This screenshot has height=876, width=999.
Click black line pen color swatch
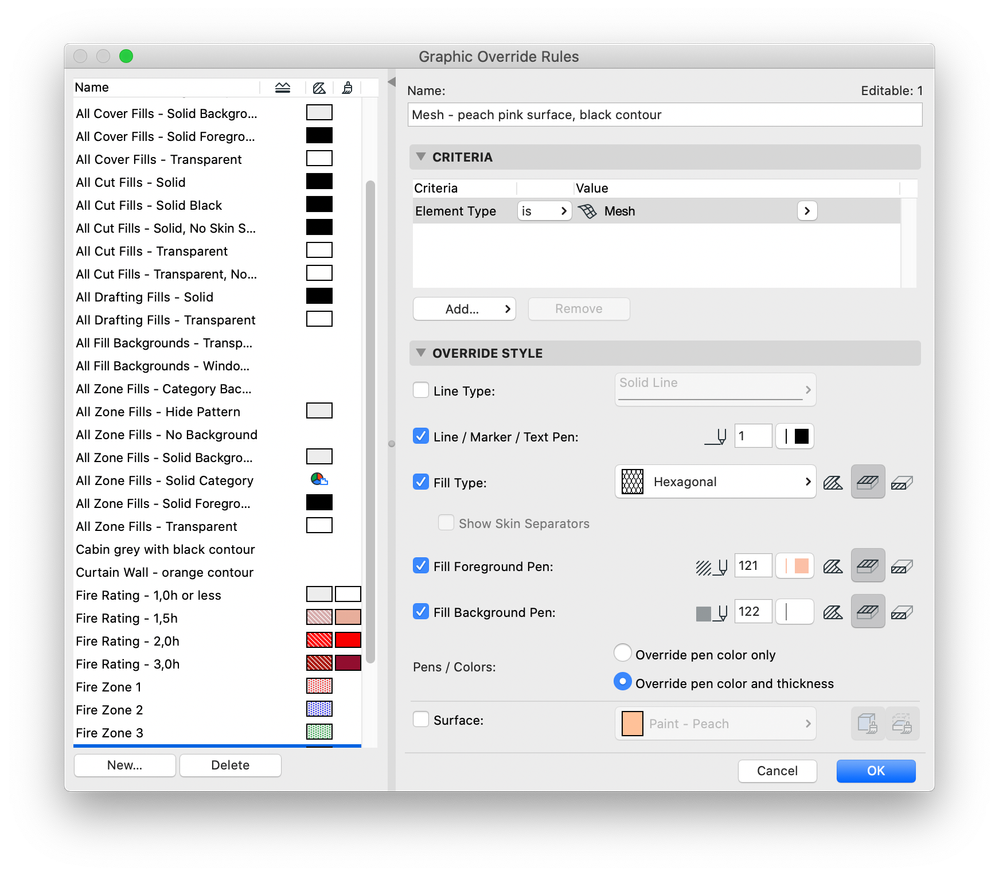794,436
